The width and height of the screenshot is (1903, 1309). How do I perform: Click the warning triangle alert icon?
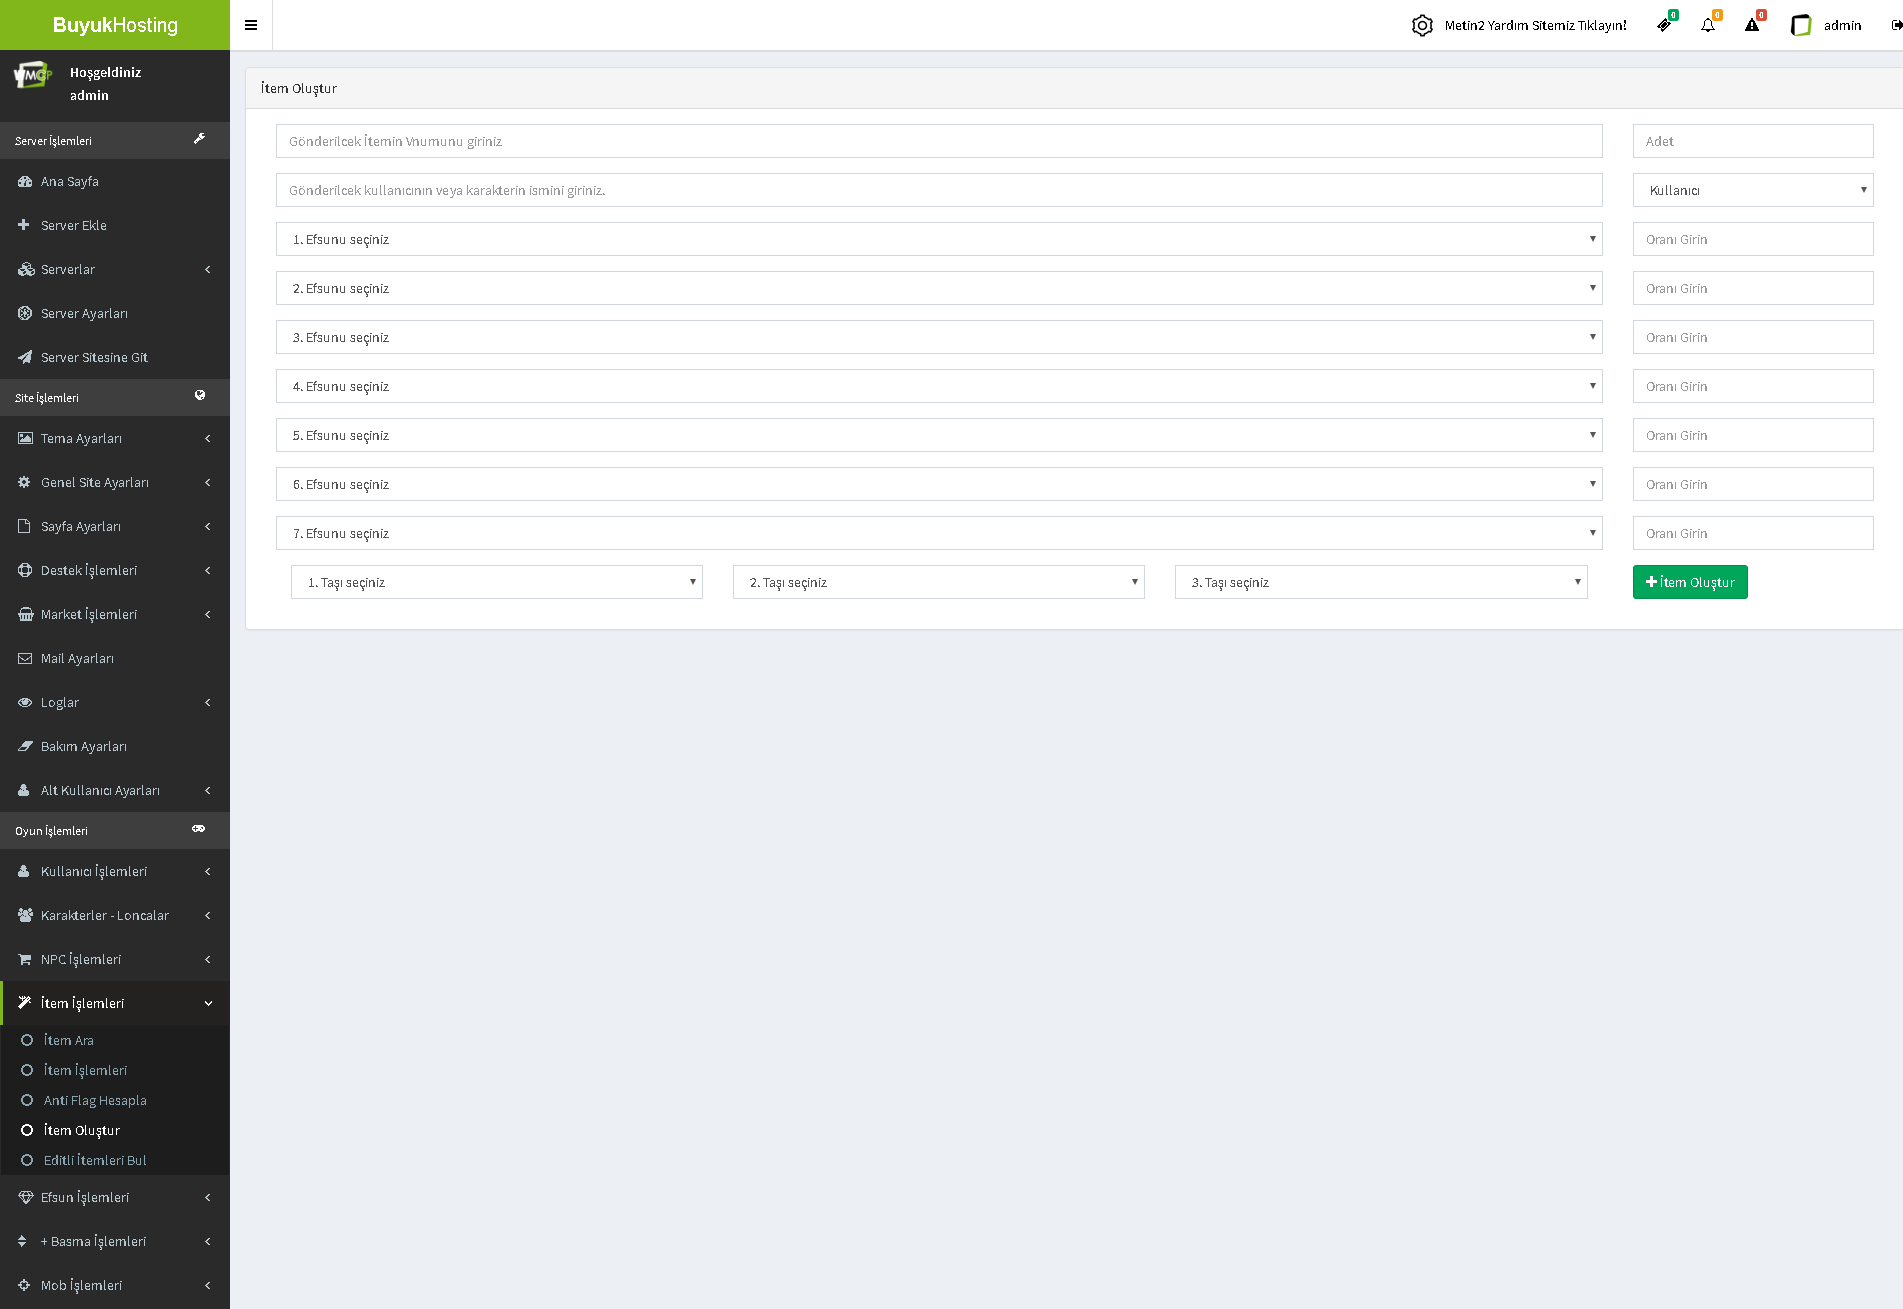(x=1752, y=25)
